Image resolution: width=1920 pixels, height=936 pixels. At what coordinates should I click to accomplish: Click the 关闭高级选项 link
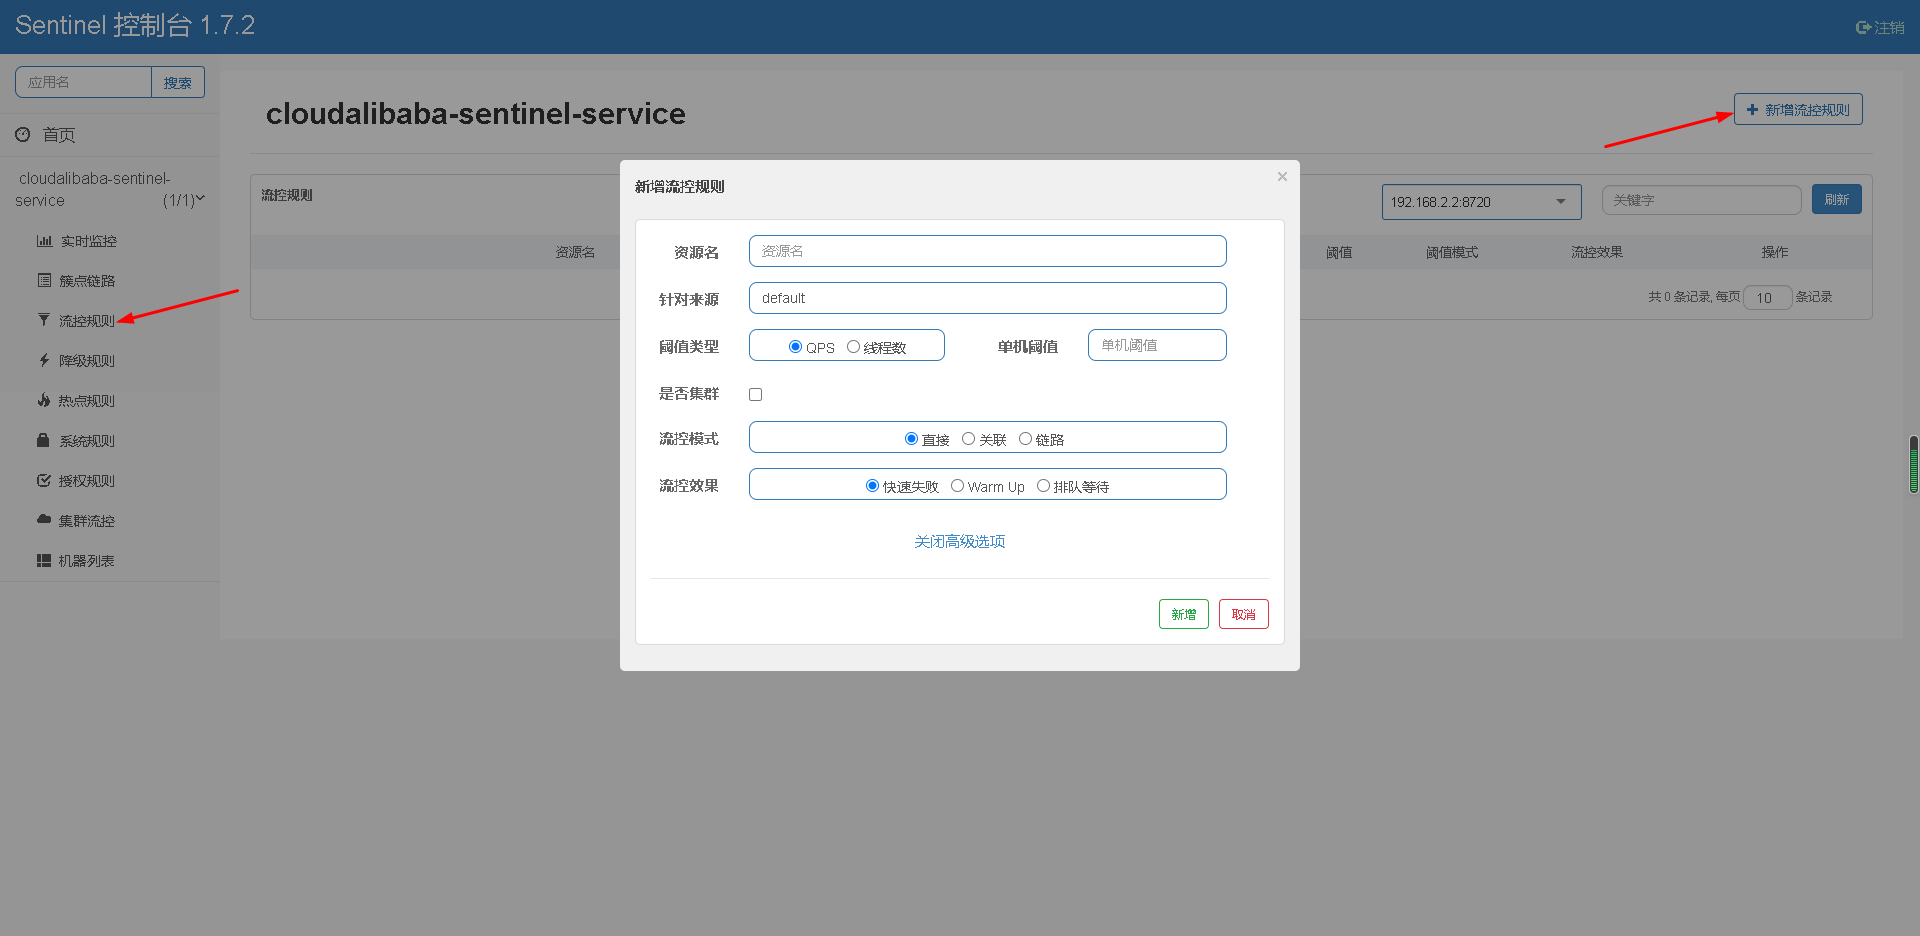point(960,541)
